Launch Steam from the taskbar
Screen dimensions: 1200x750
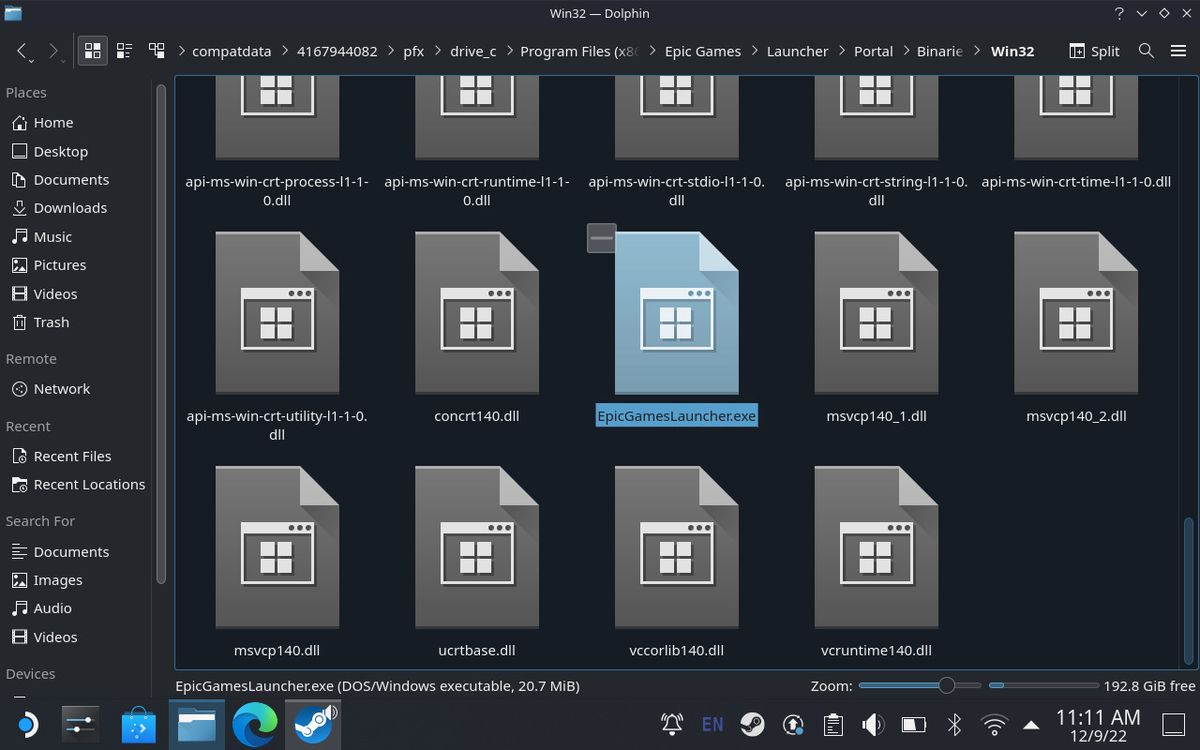pos(313,724)
